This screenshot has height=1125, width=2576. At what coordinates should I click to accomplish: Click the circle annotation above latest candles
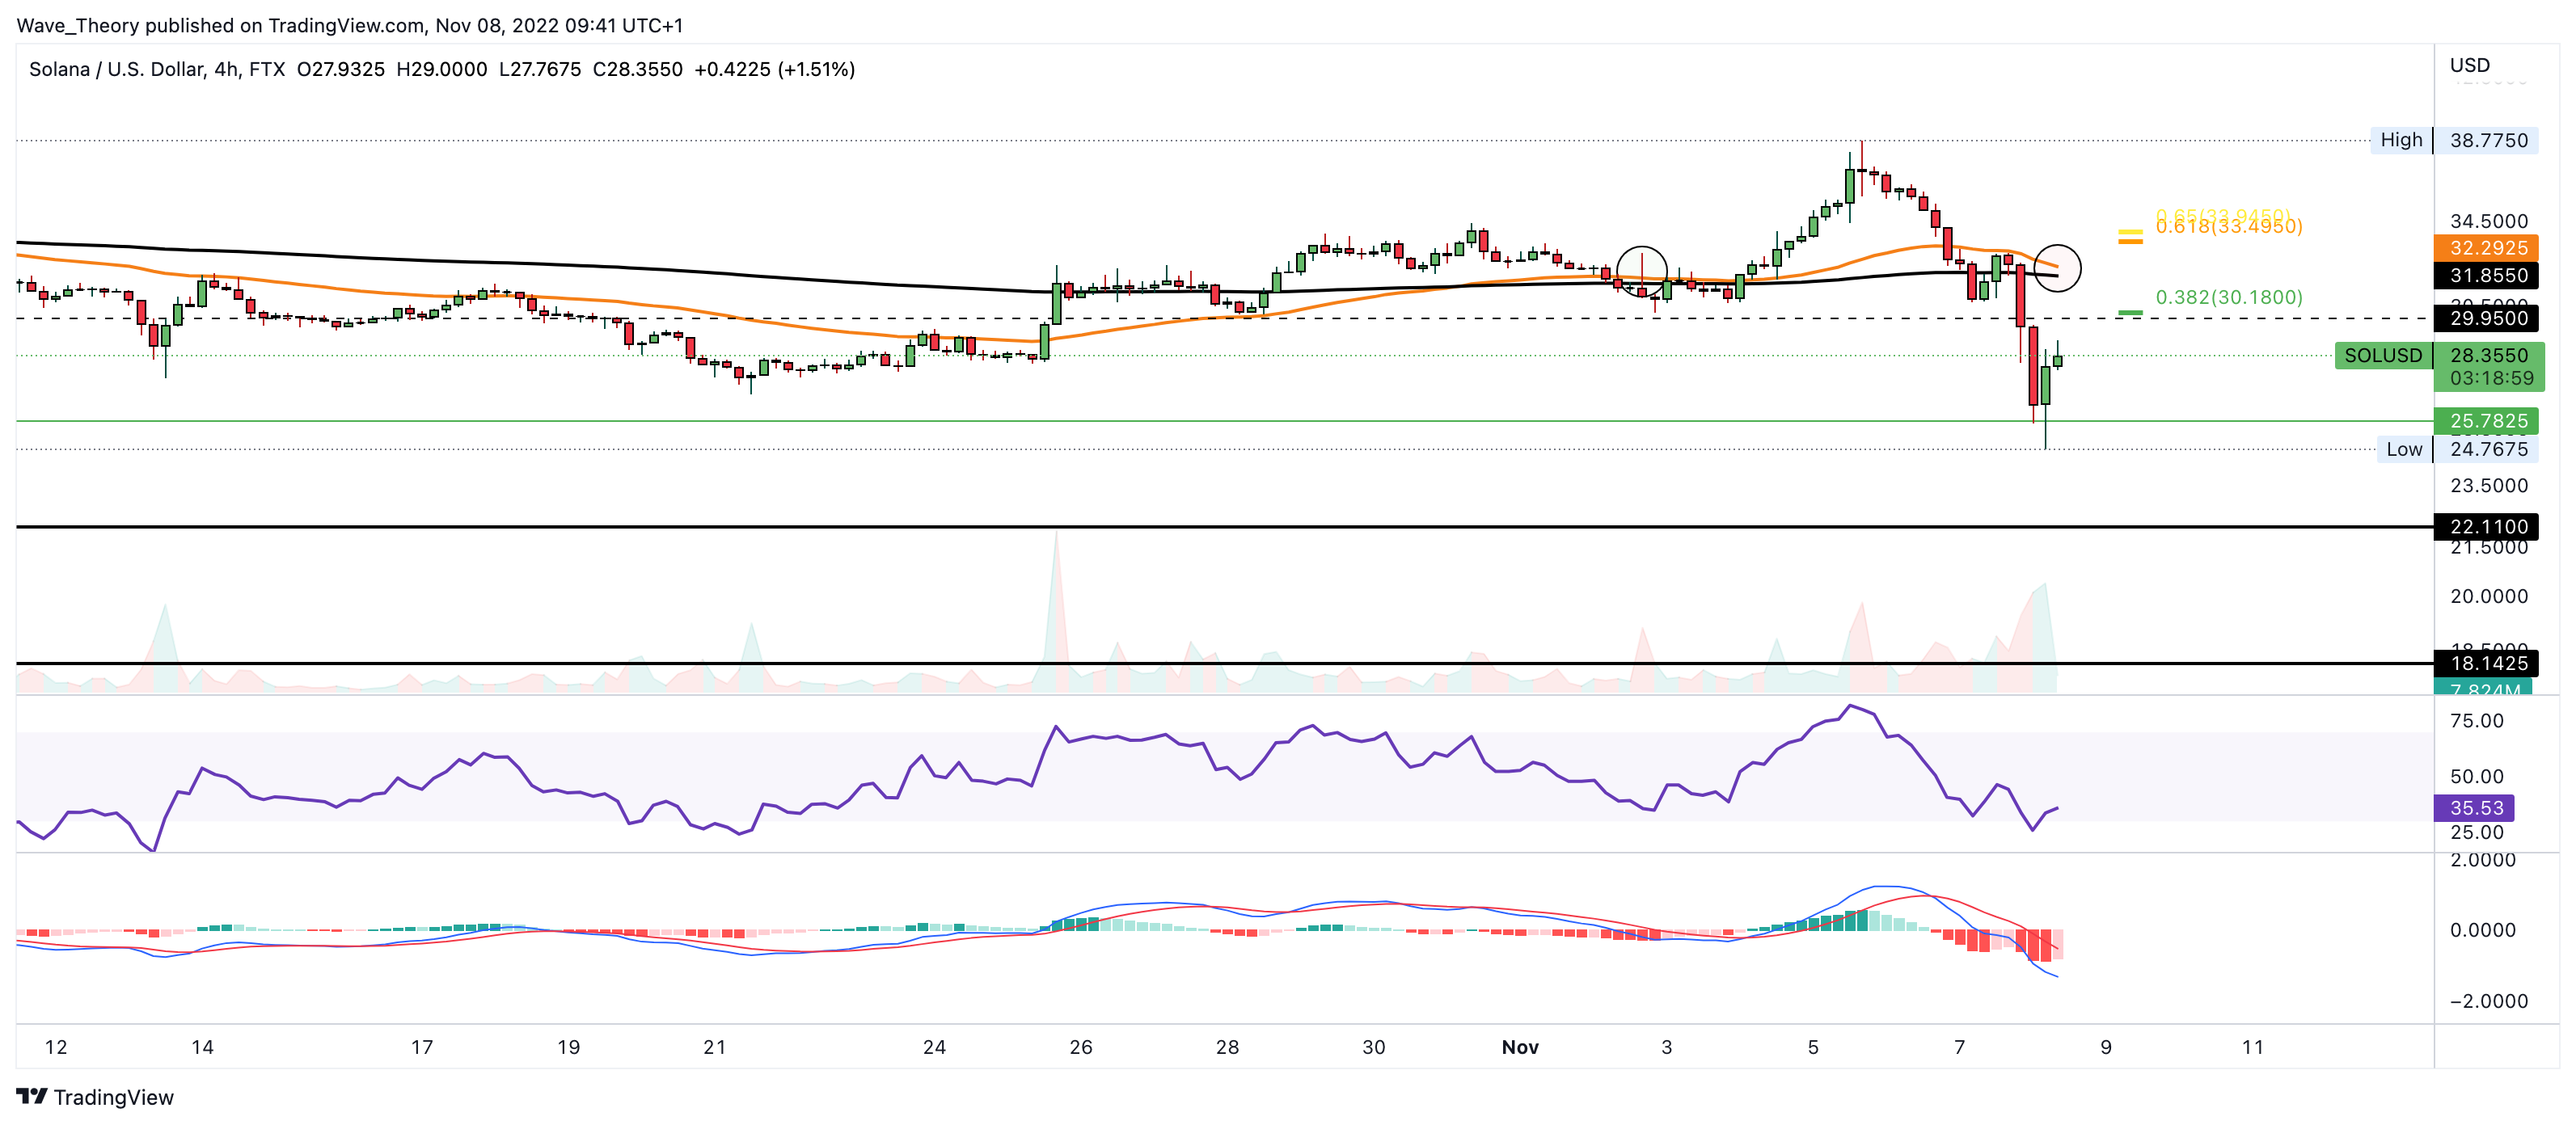[2057, 268]
